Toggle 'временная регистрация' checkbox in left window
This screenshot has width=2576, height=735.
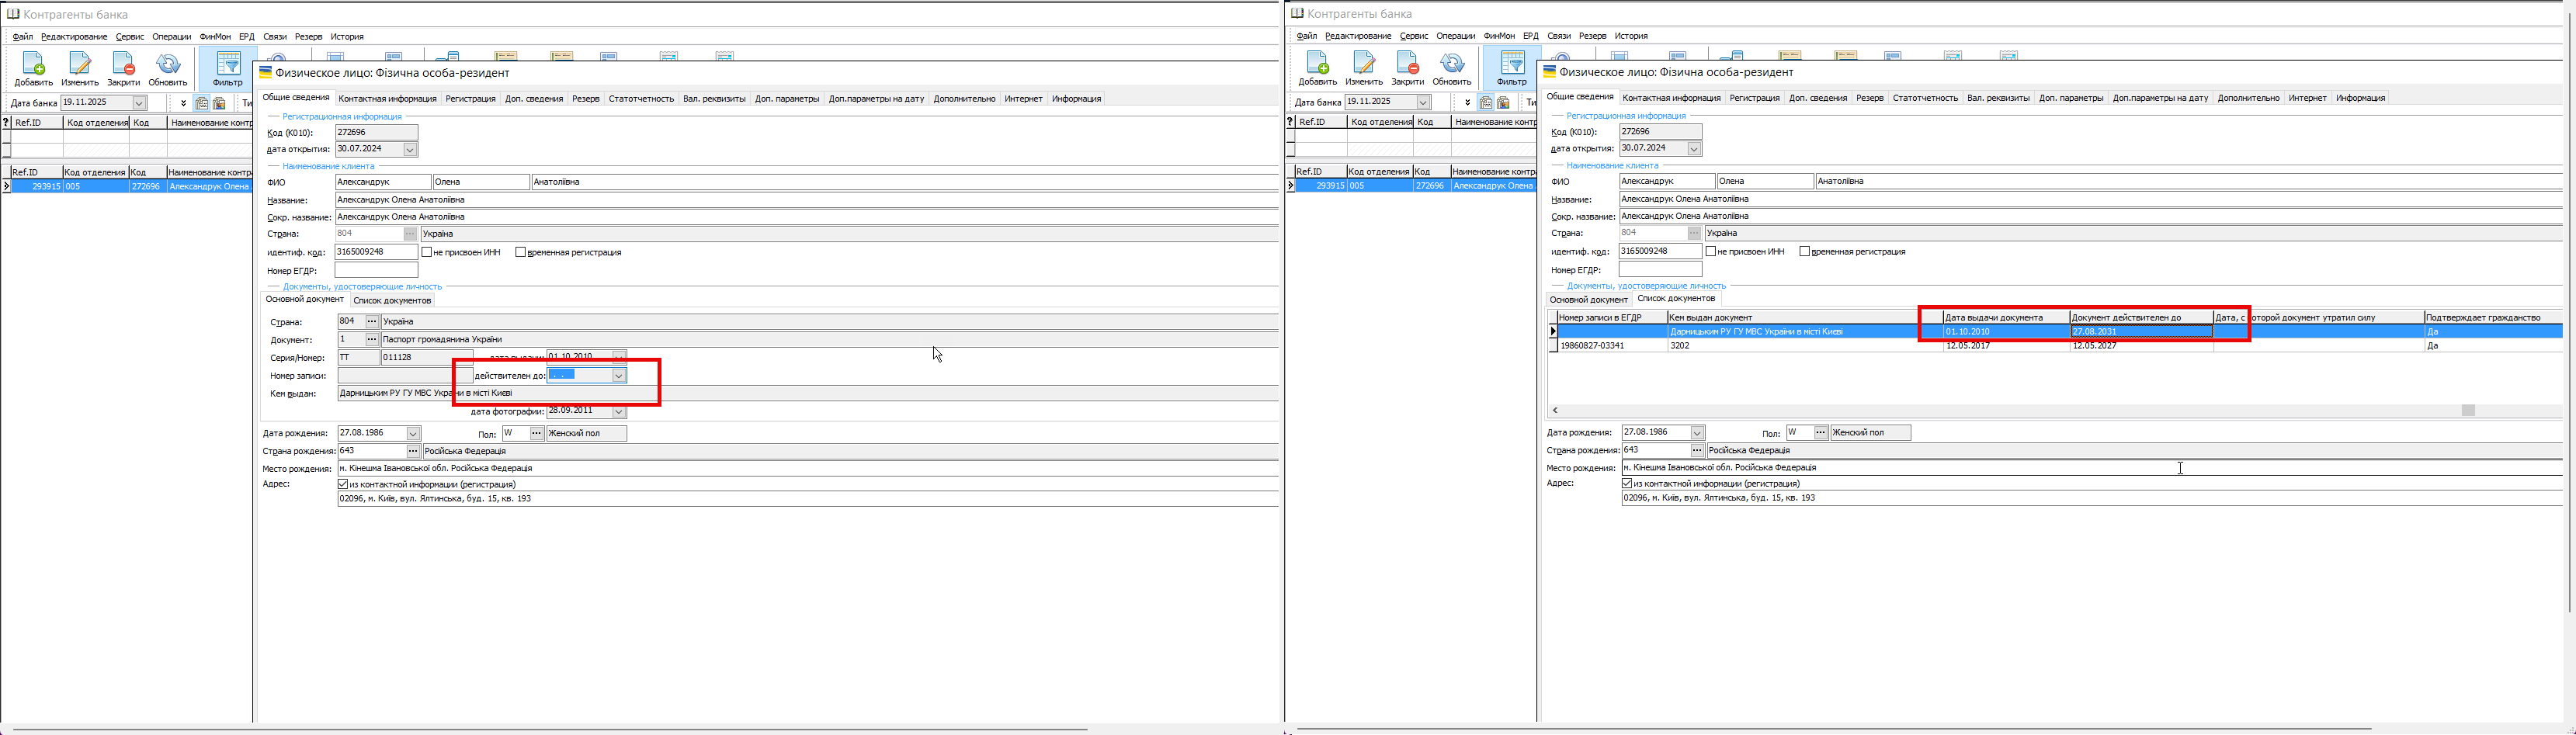point(520,252)
